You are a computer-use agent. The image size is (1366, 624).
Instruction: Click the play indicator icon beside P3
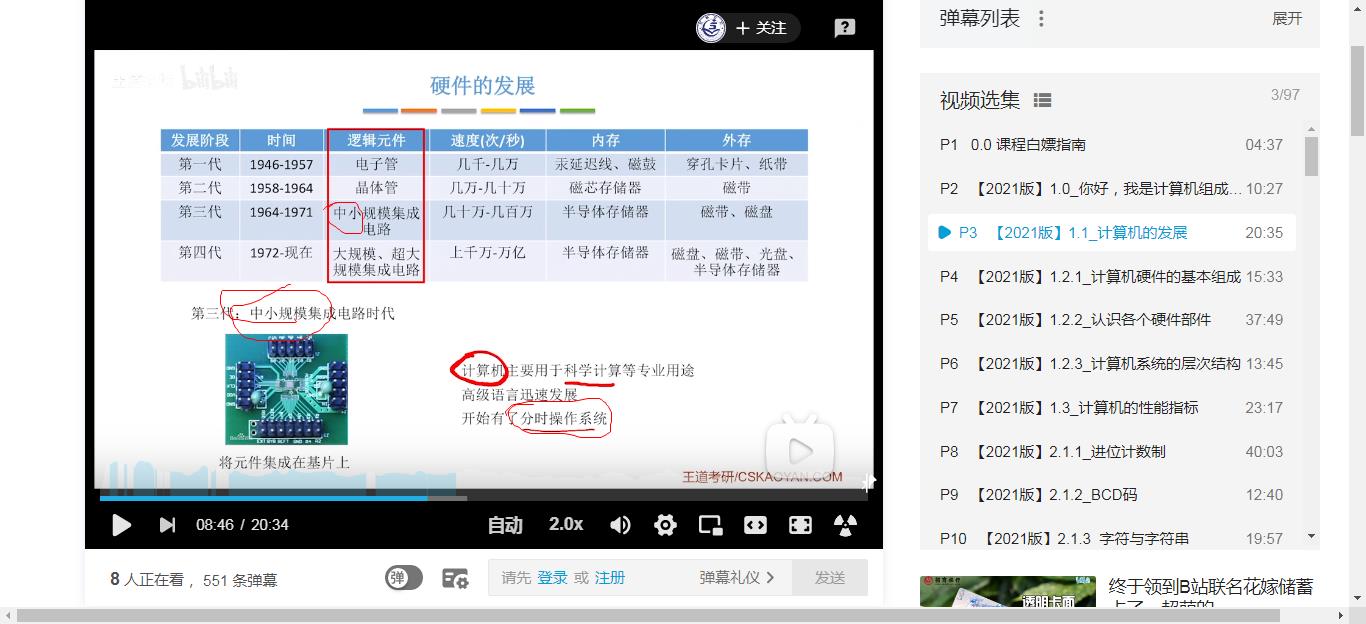(945, 232)
